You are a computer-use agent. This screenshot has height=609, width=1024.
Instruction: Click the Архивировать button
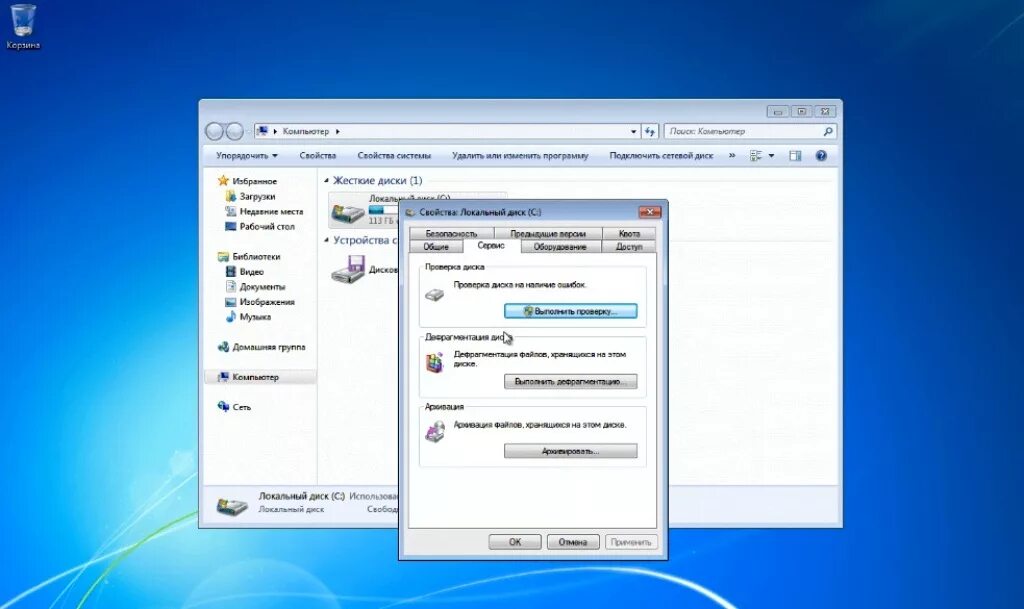(571, 451)
